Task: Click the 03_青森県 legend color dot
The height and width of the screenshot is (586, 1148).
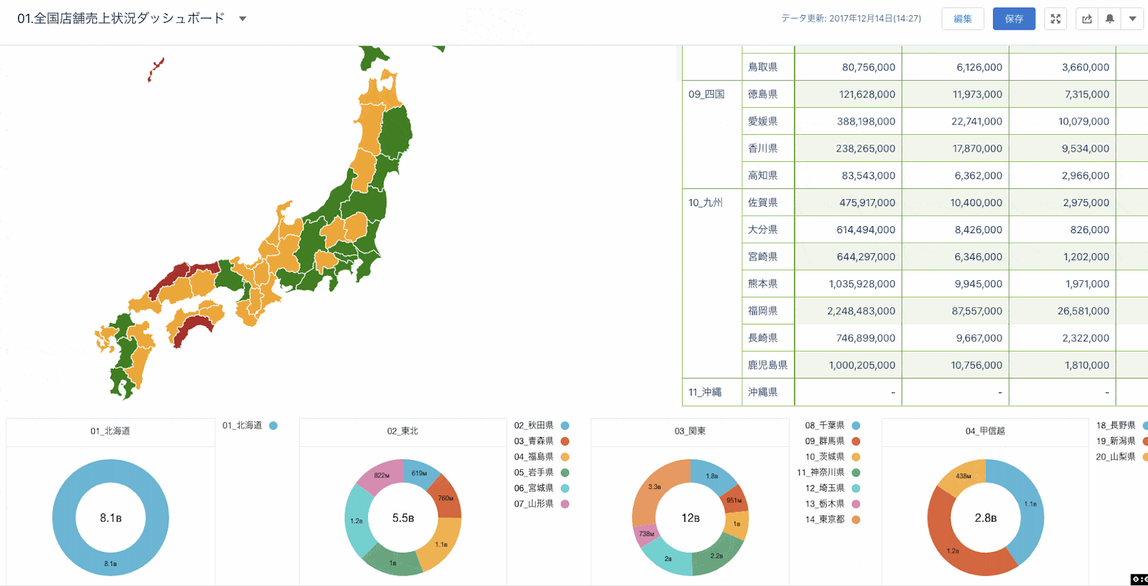Action: 565,441
